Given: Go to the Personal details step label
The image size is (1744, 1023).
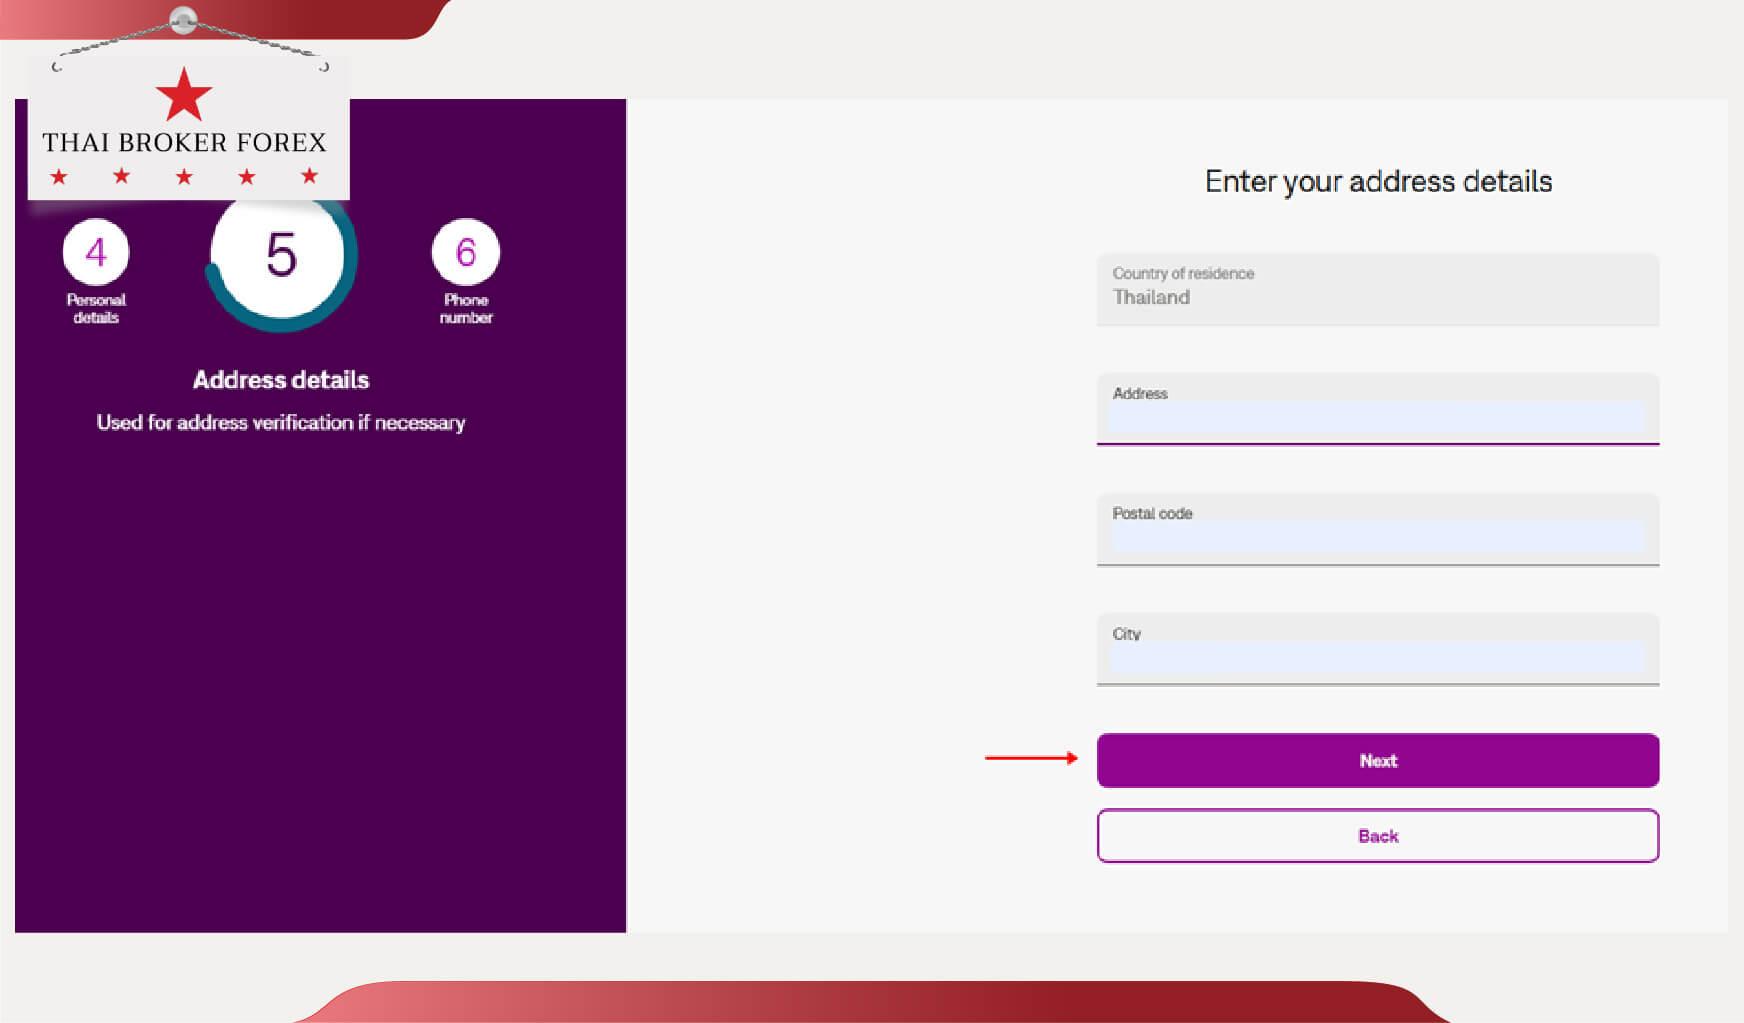Looking at the screenshot, I should [96, 308].
